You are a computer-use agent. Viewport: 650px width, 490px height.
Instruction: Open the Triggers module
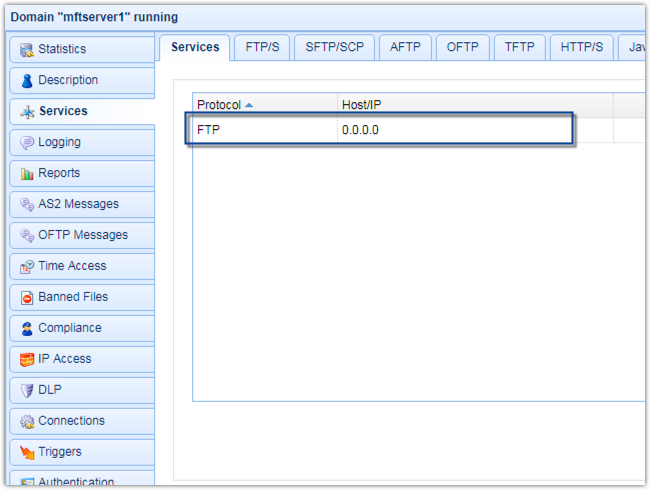pyautogui.click(x=82, y=452)
